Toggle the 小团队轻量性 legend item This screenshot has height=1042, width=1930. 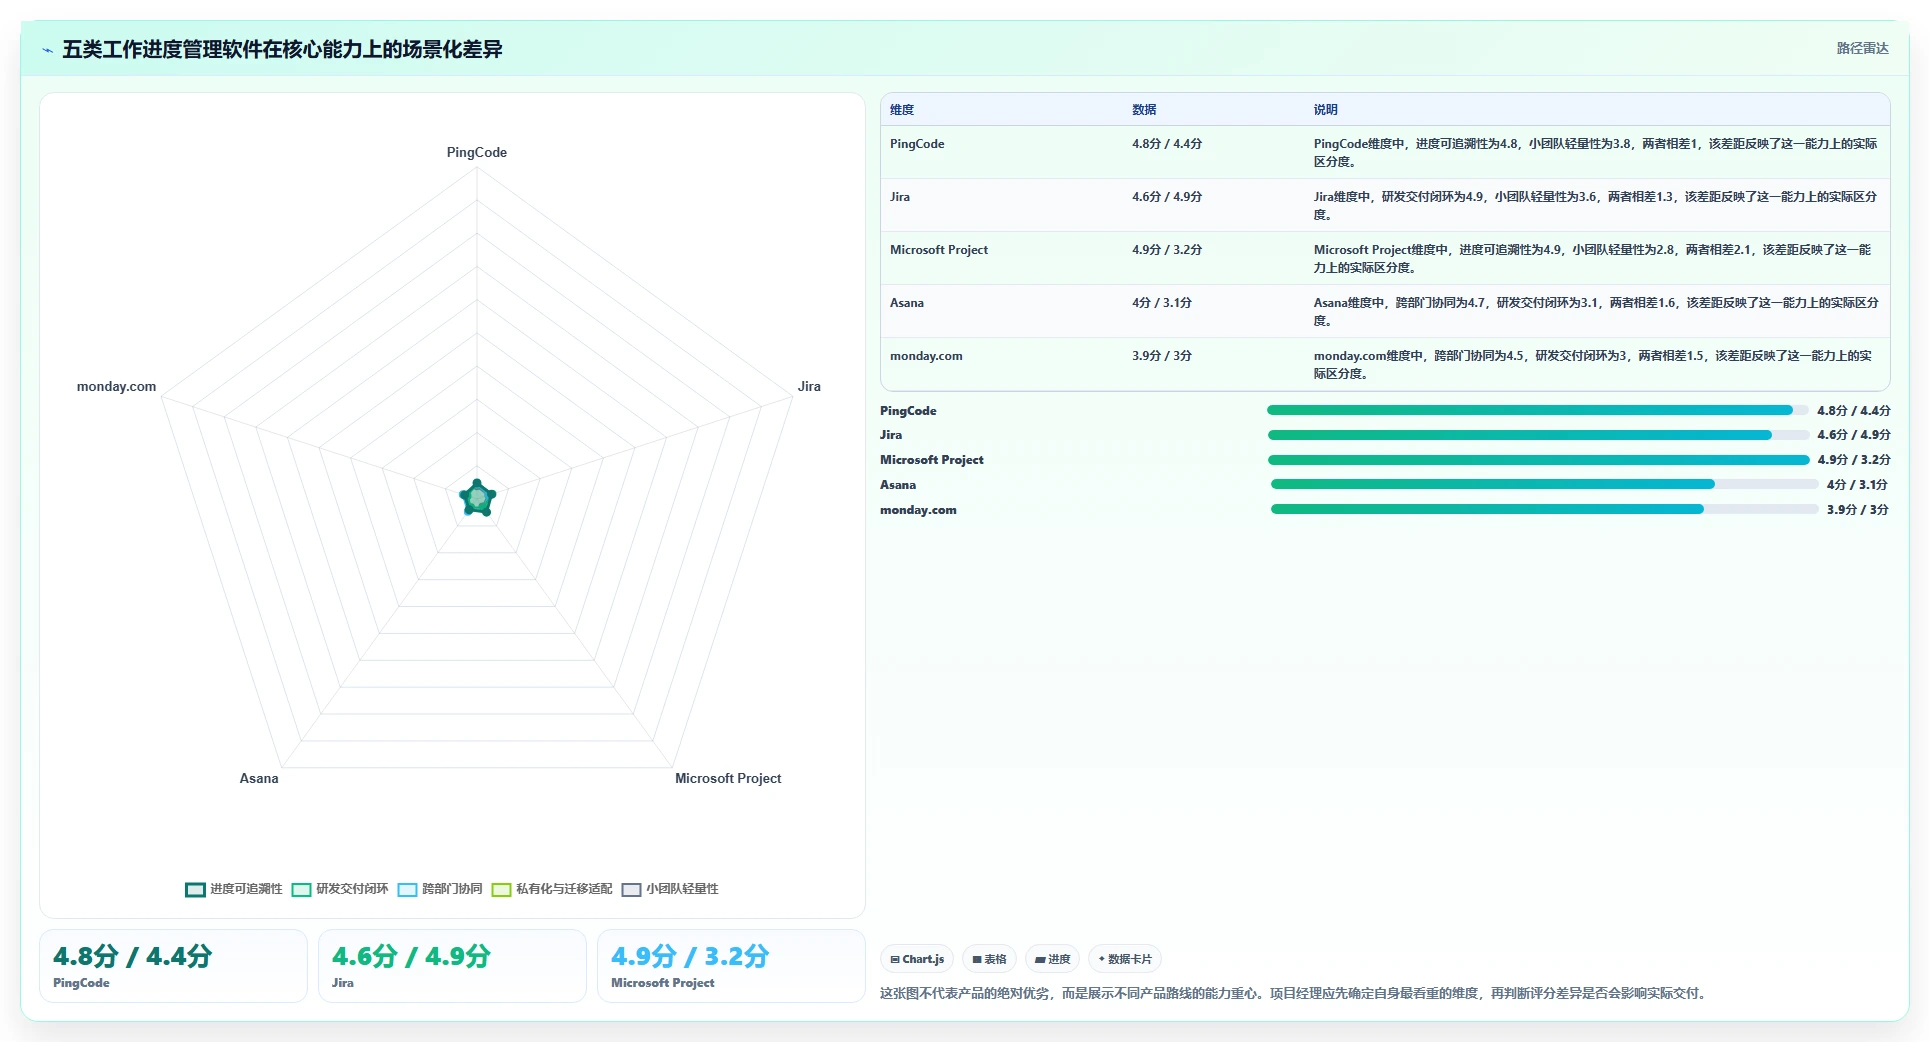670,889
